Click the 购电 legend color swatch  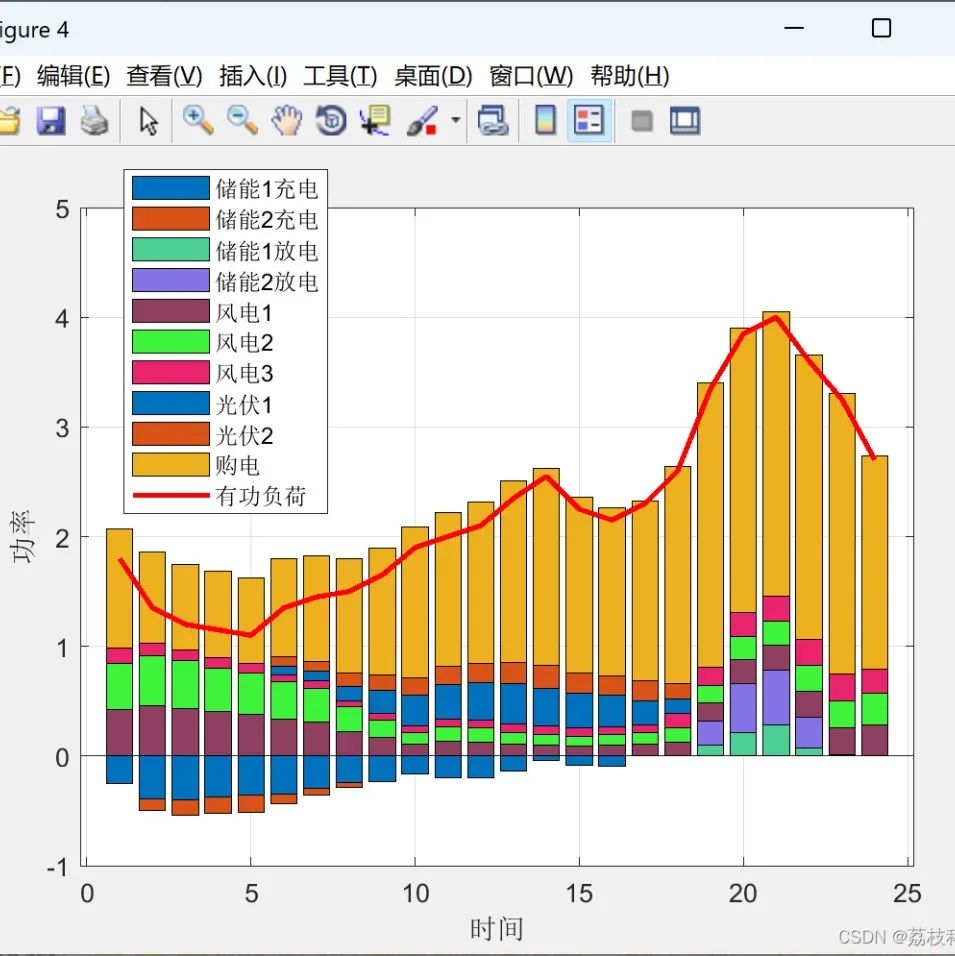pos(171,465)
